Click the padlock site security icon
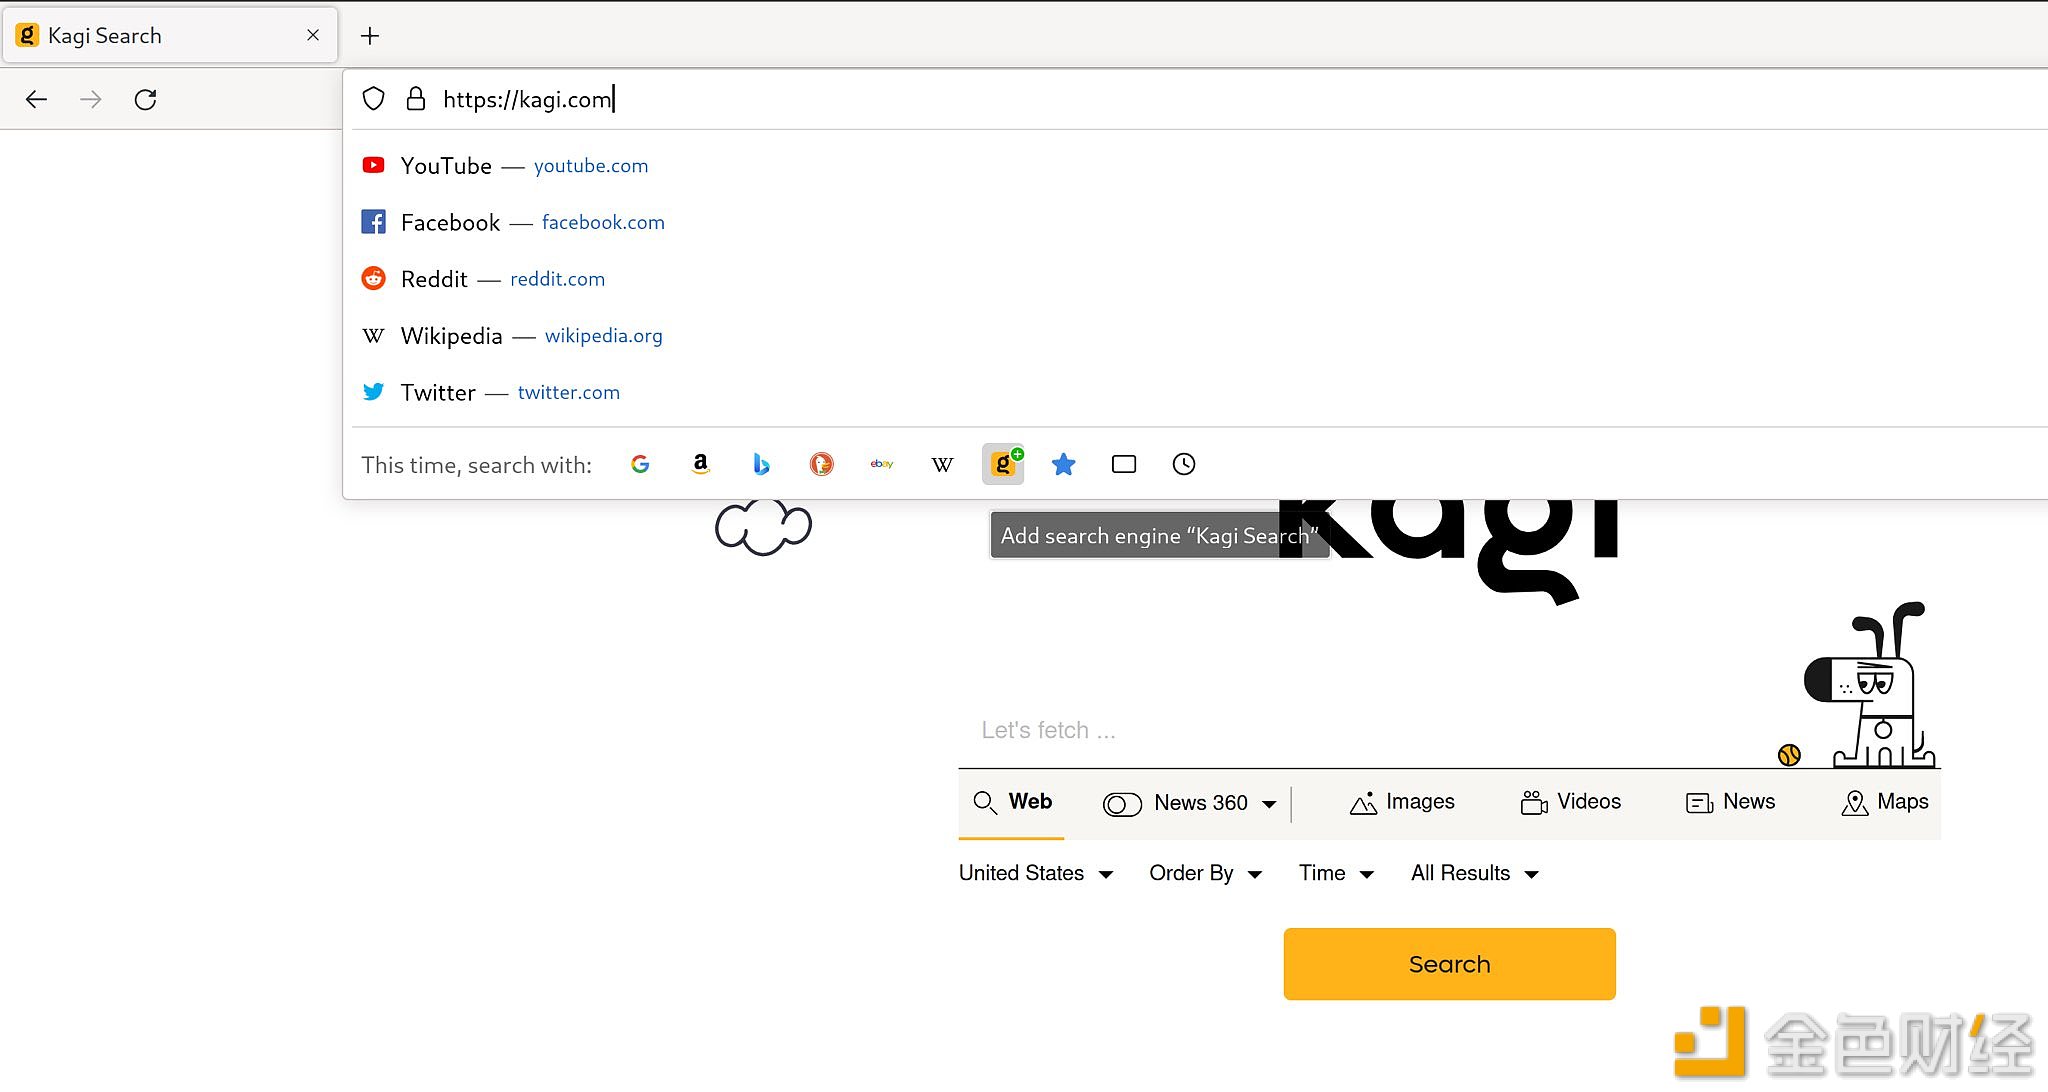This screenshot has width=2048, height=1092. click(416, 99)
